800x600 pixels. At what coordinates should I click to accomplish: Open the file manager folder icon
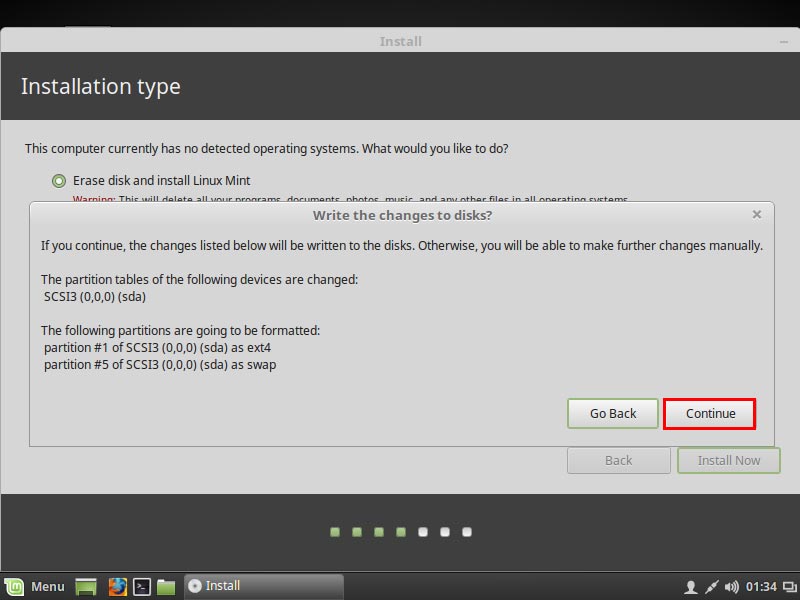coord(166,587)
